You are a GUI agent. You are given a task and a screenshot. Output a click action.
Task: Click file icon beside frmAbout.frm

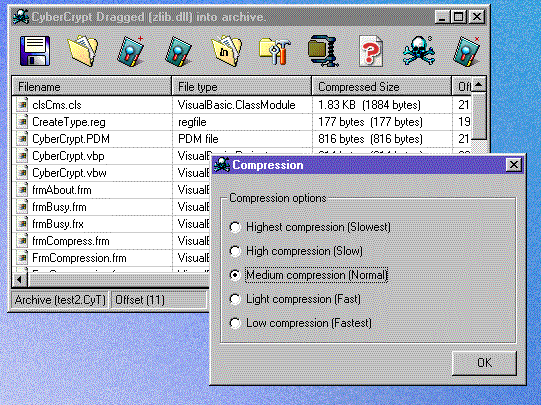[x=22, y=190]
